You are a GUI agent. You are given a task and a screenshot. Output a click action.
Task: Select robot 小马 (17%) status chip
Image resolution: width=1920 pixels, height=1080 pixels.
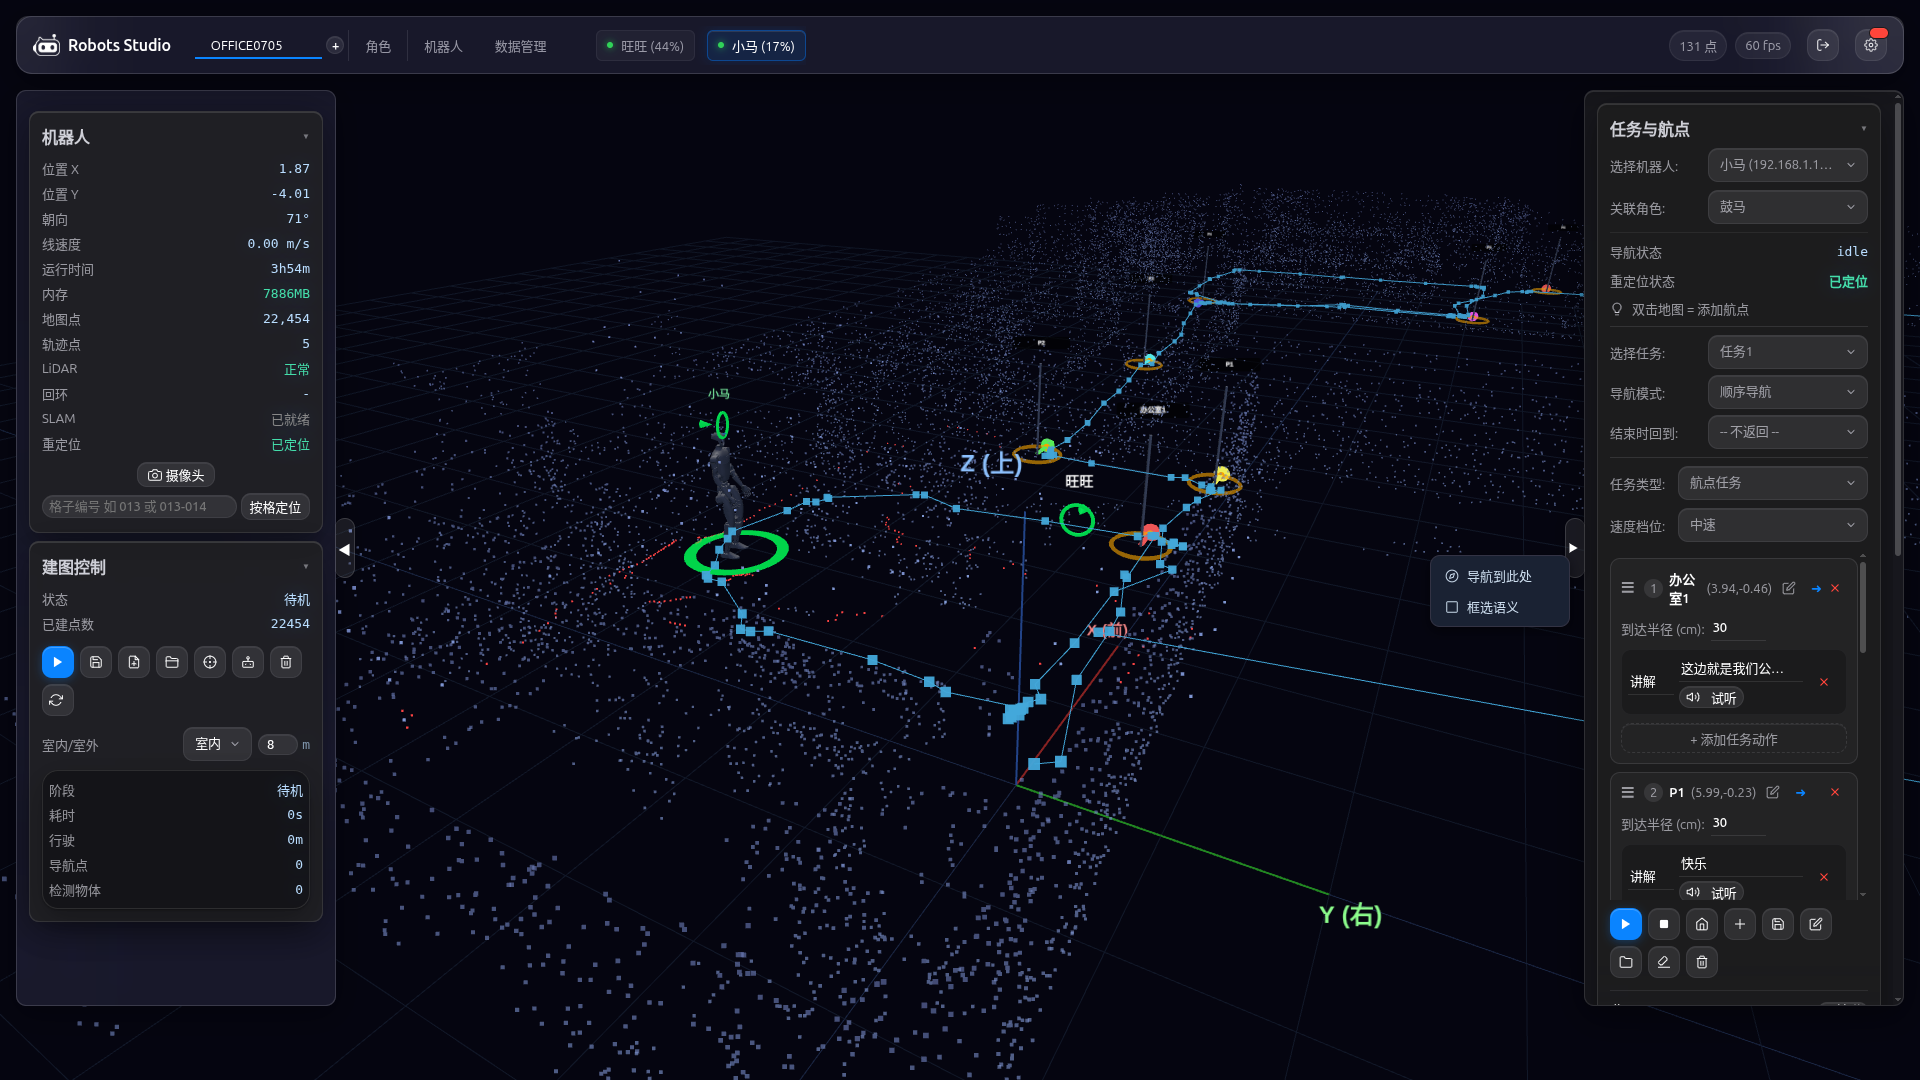click(756, 46)
